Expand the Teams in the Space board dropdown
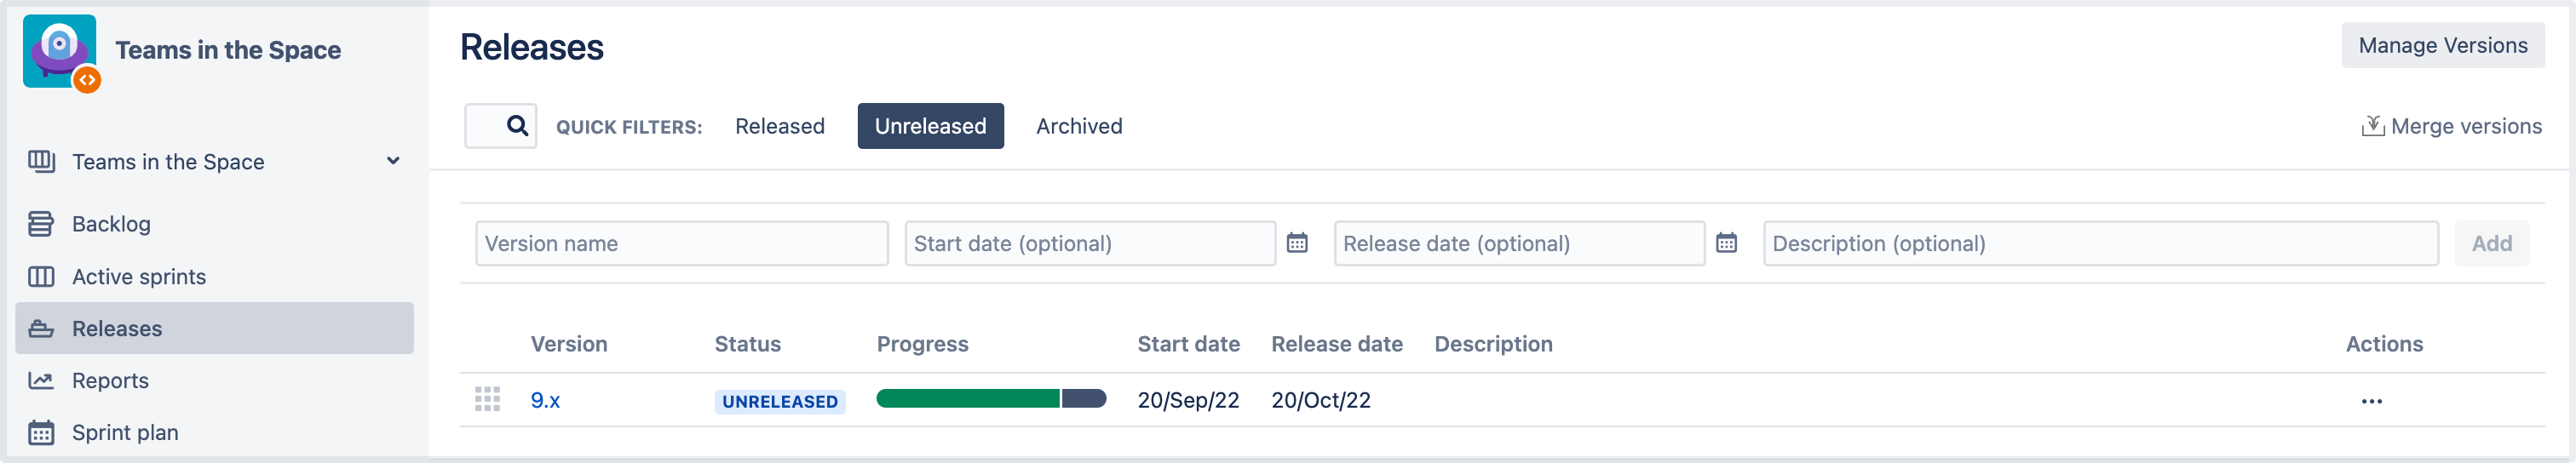 (393, 161)
